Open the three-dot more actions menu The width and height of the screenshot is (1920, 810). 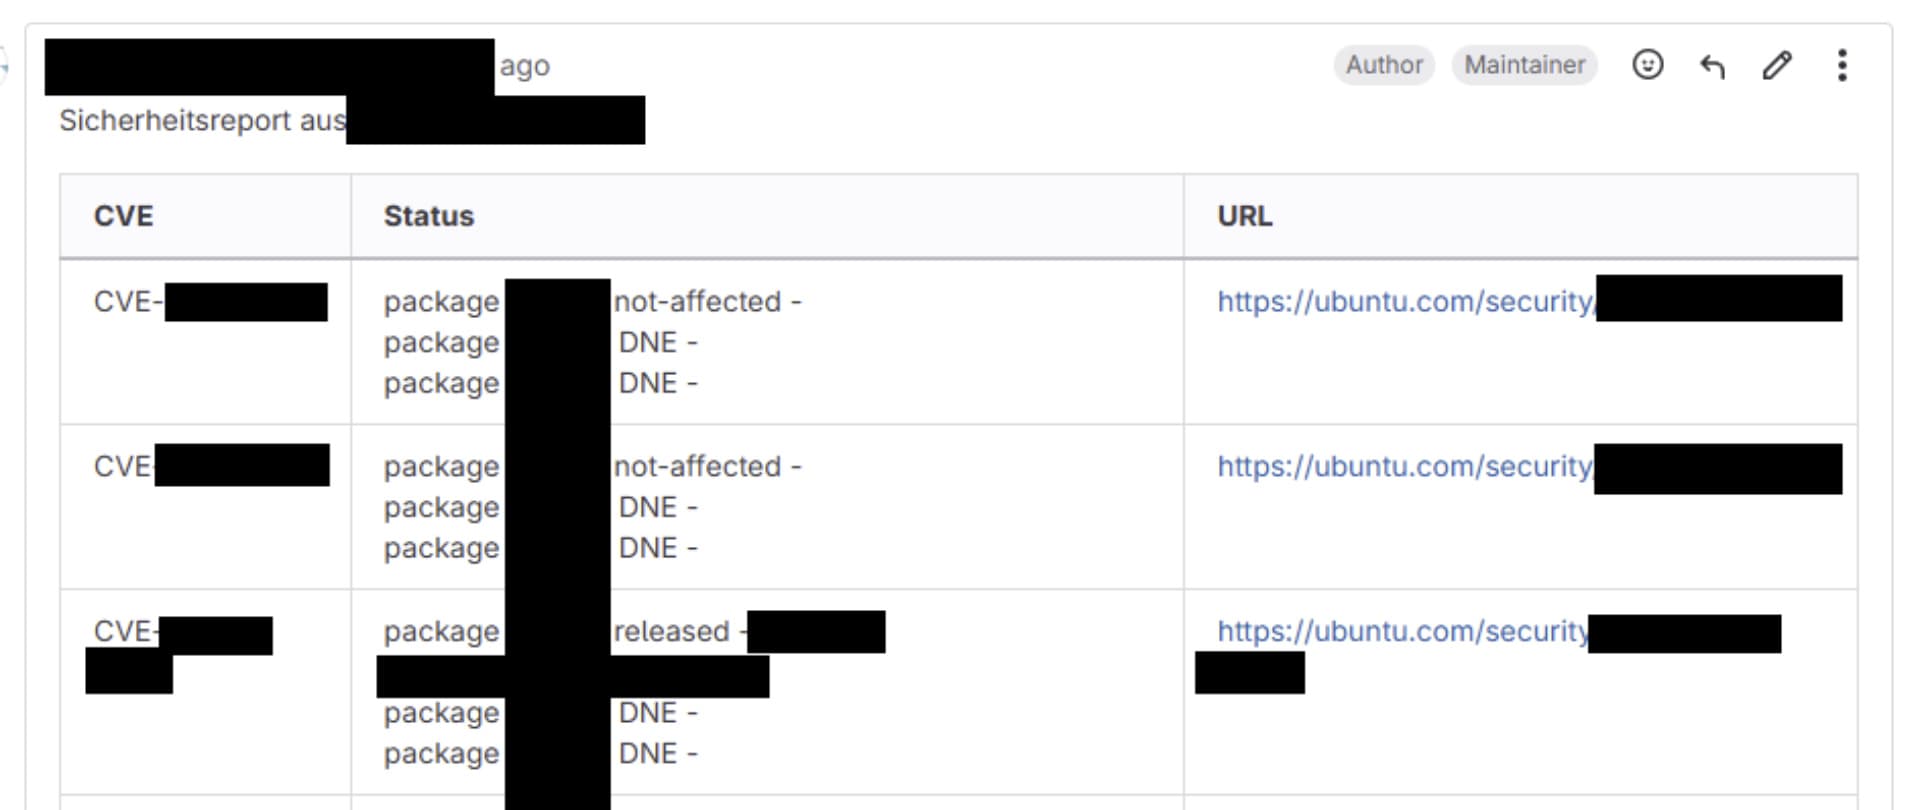point(1841,66)
